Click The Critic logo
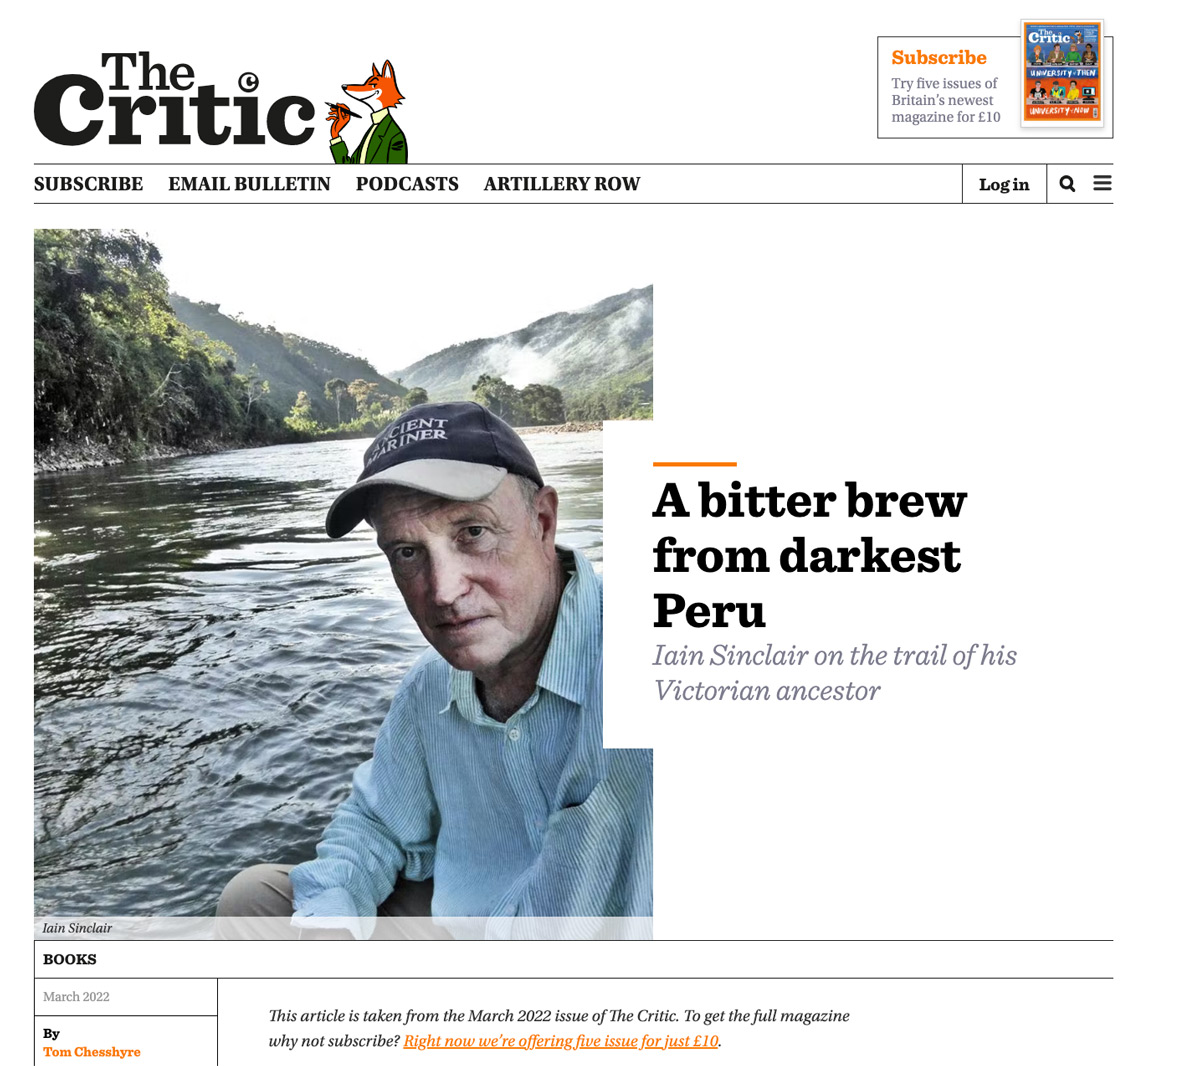The image size is (1200, 1066). point(176,101)
